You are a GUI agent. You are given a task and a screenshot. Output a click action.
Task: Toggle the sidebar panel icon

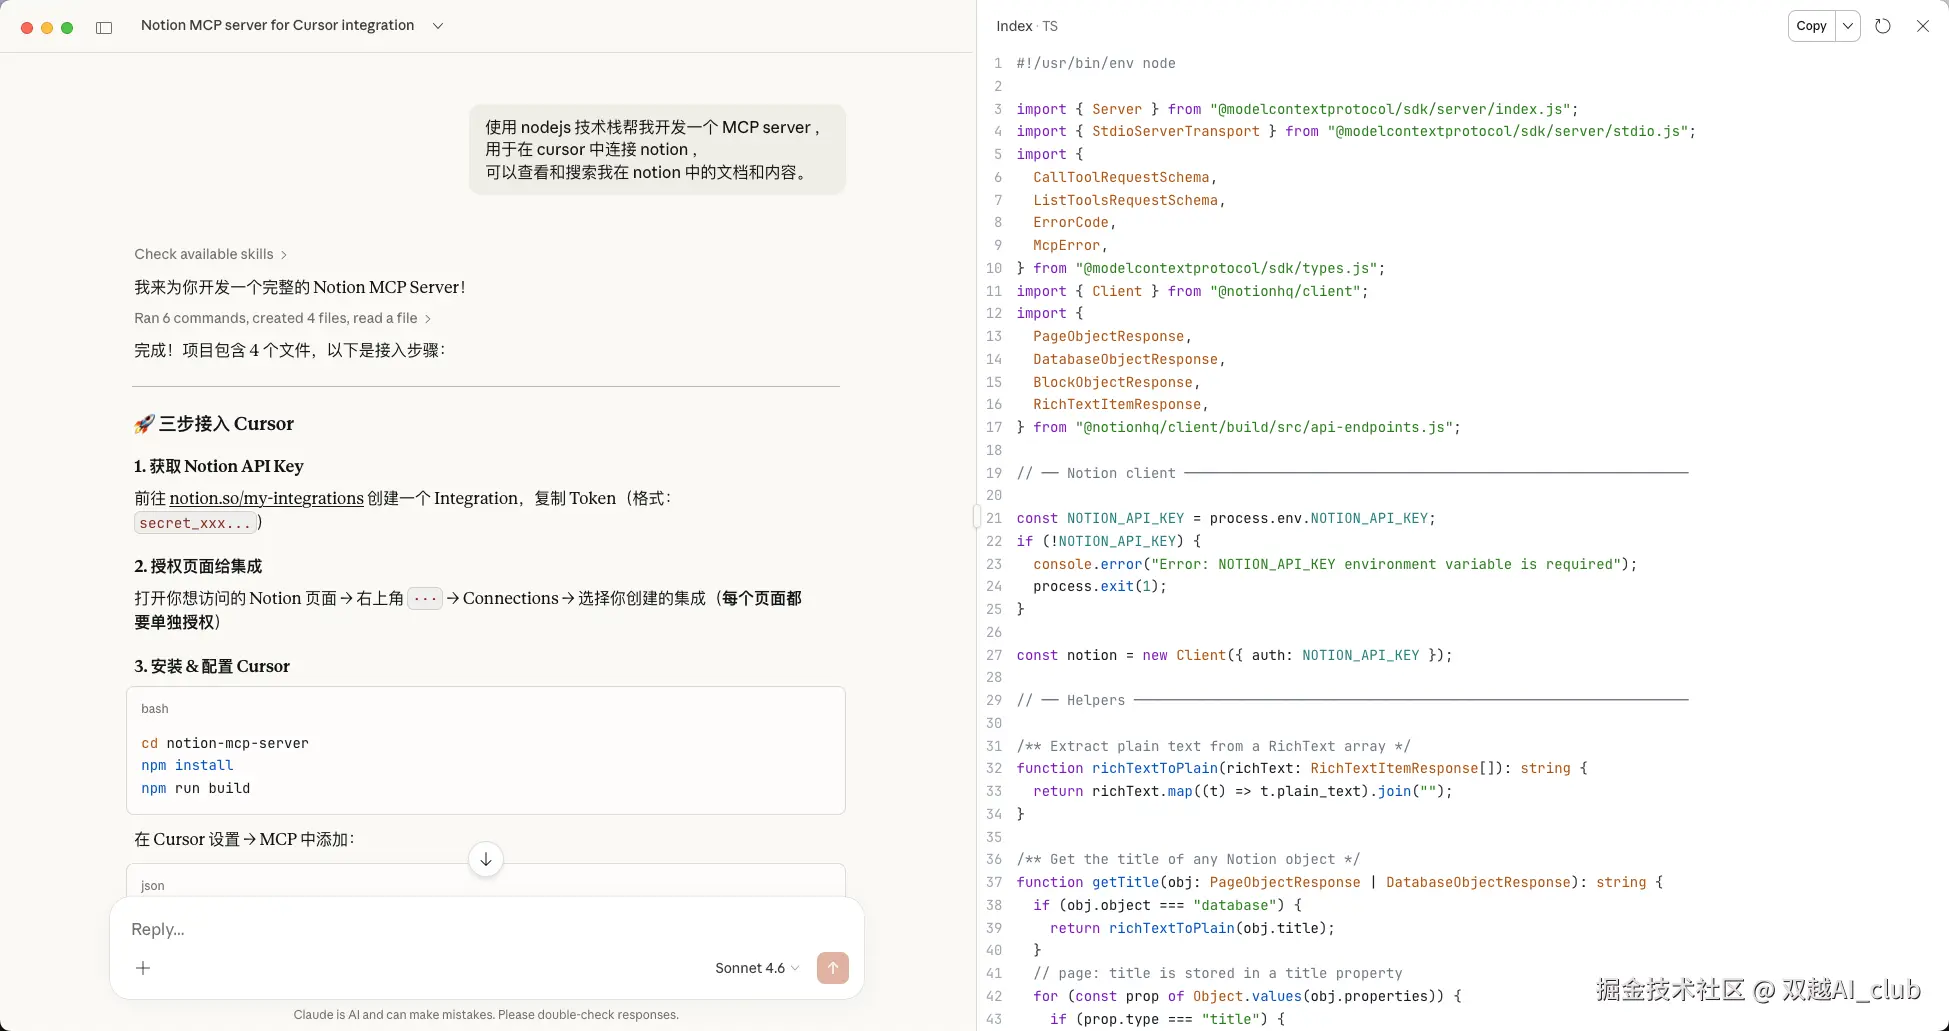(x=104, y=27)
